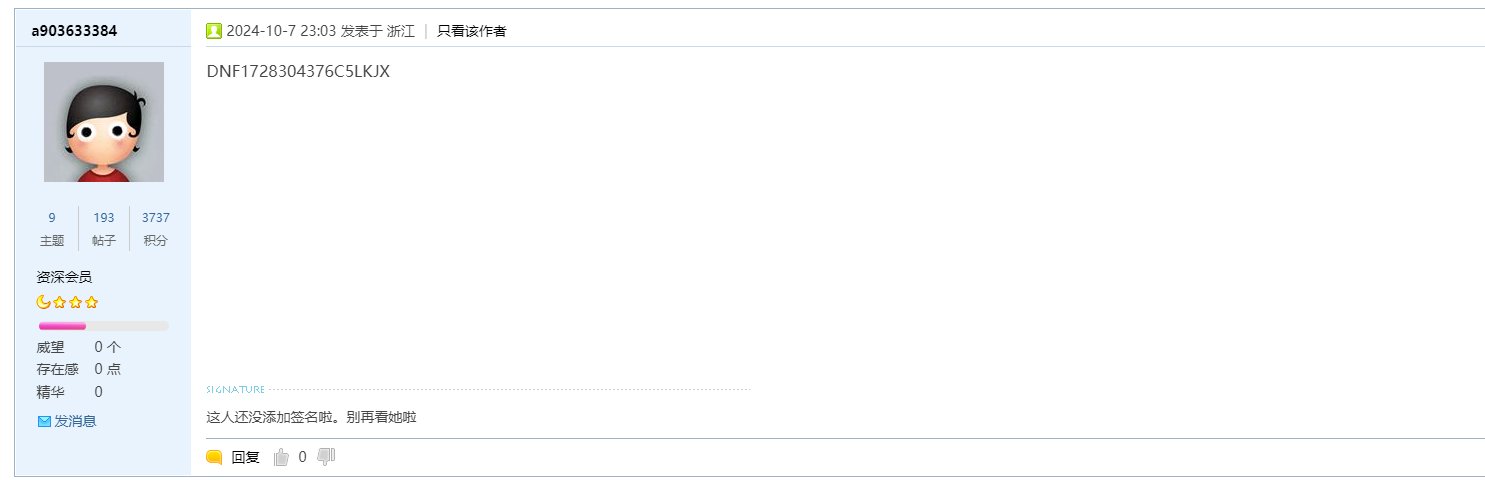Image resolution: width=1485 pixels, height=480 pixels.
Task: Click the 资深会员 member rank label
Action: [64, 277]
